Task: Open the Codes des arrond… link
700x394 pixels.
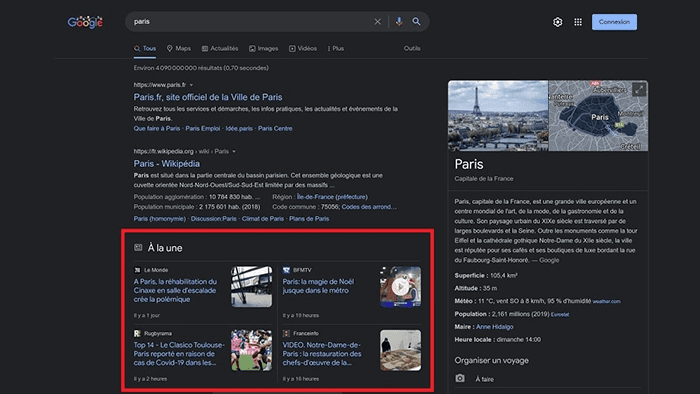Action: 369,207
